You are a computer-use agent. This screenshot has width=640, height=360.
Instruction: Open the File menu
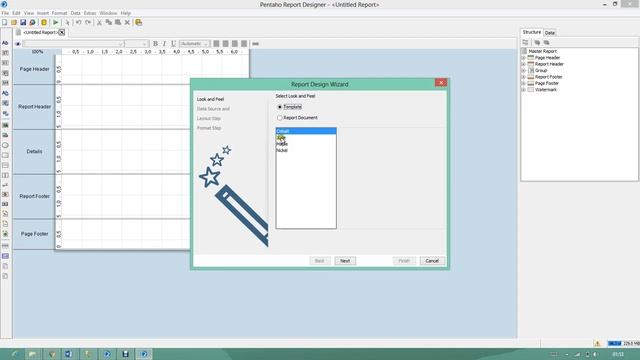5,13
